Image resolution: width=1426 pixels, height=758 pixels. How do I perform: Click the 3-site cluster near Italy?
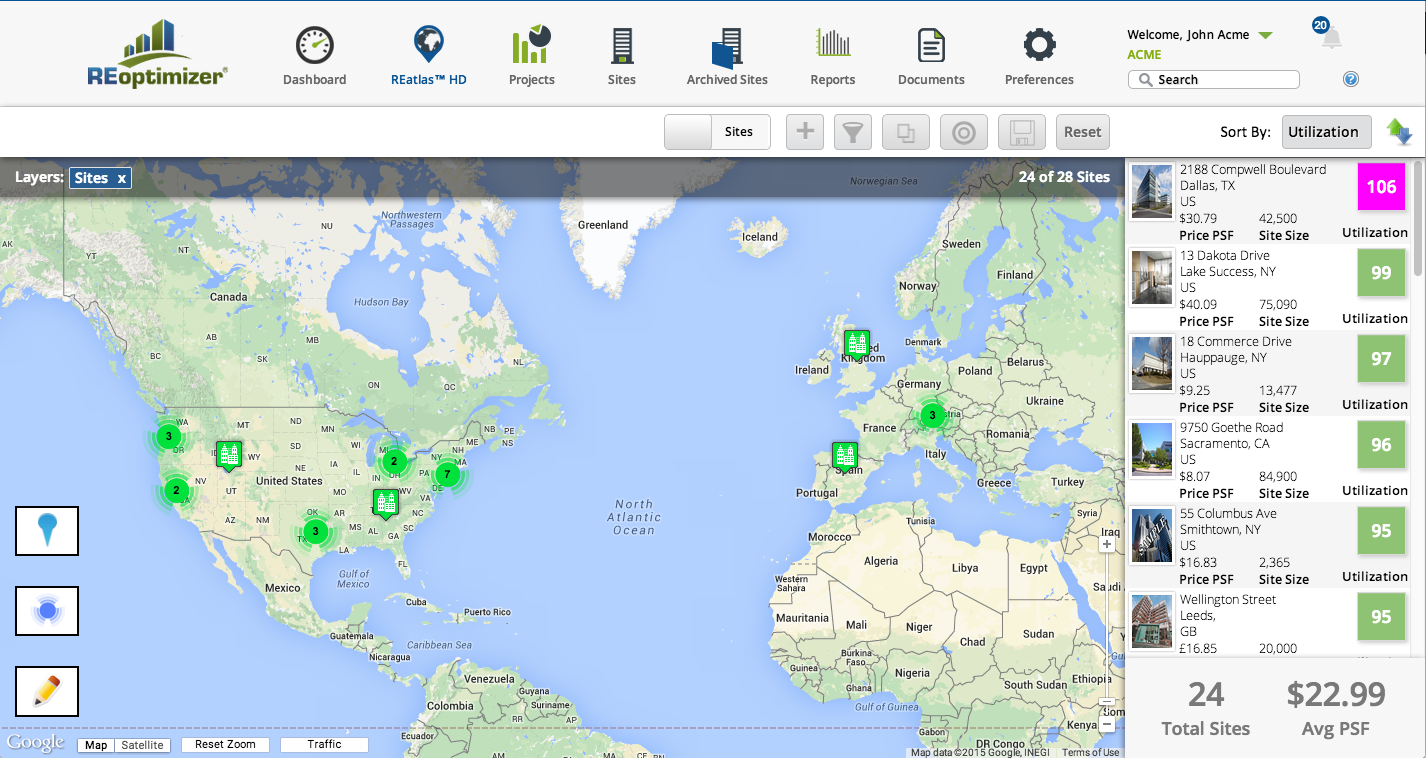932,415
